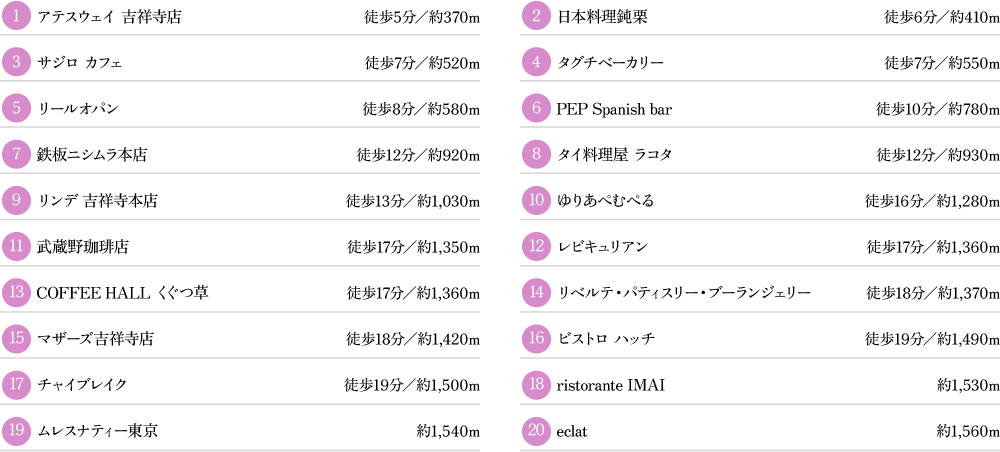Click the pink number 6 circle
Image resolution: width=1000 pixels, height=452 pixels.
pos(536,108)
